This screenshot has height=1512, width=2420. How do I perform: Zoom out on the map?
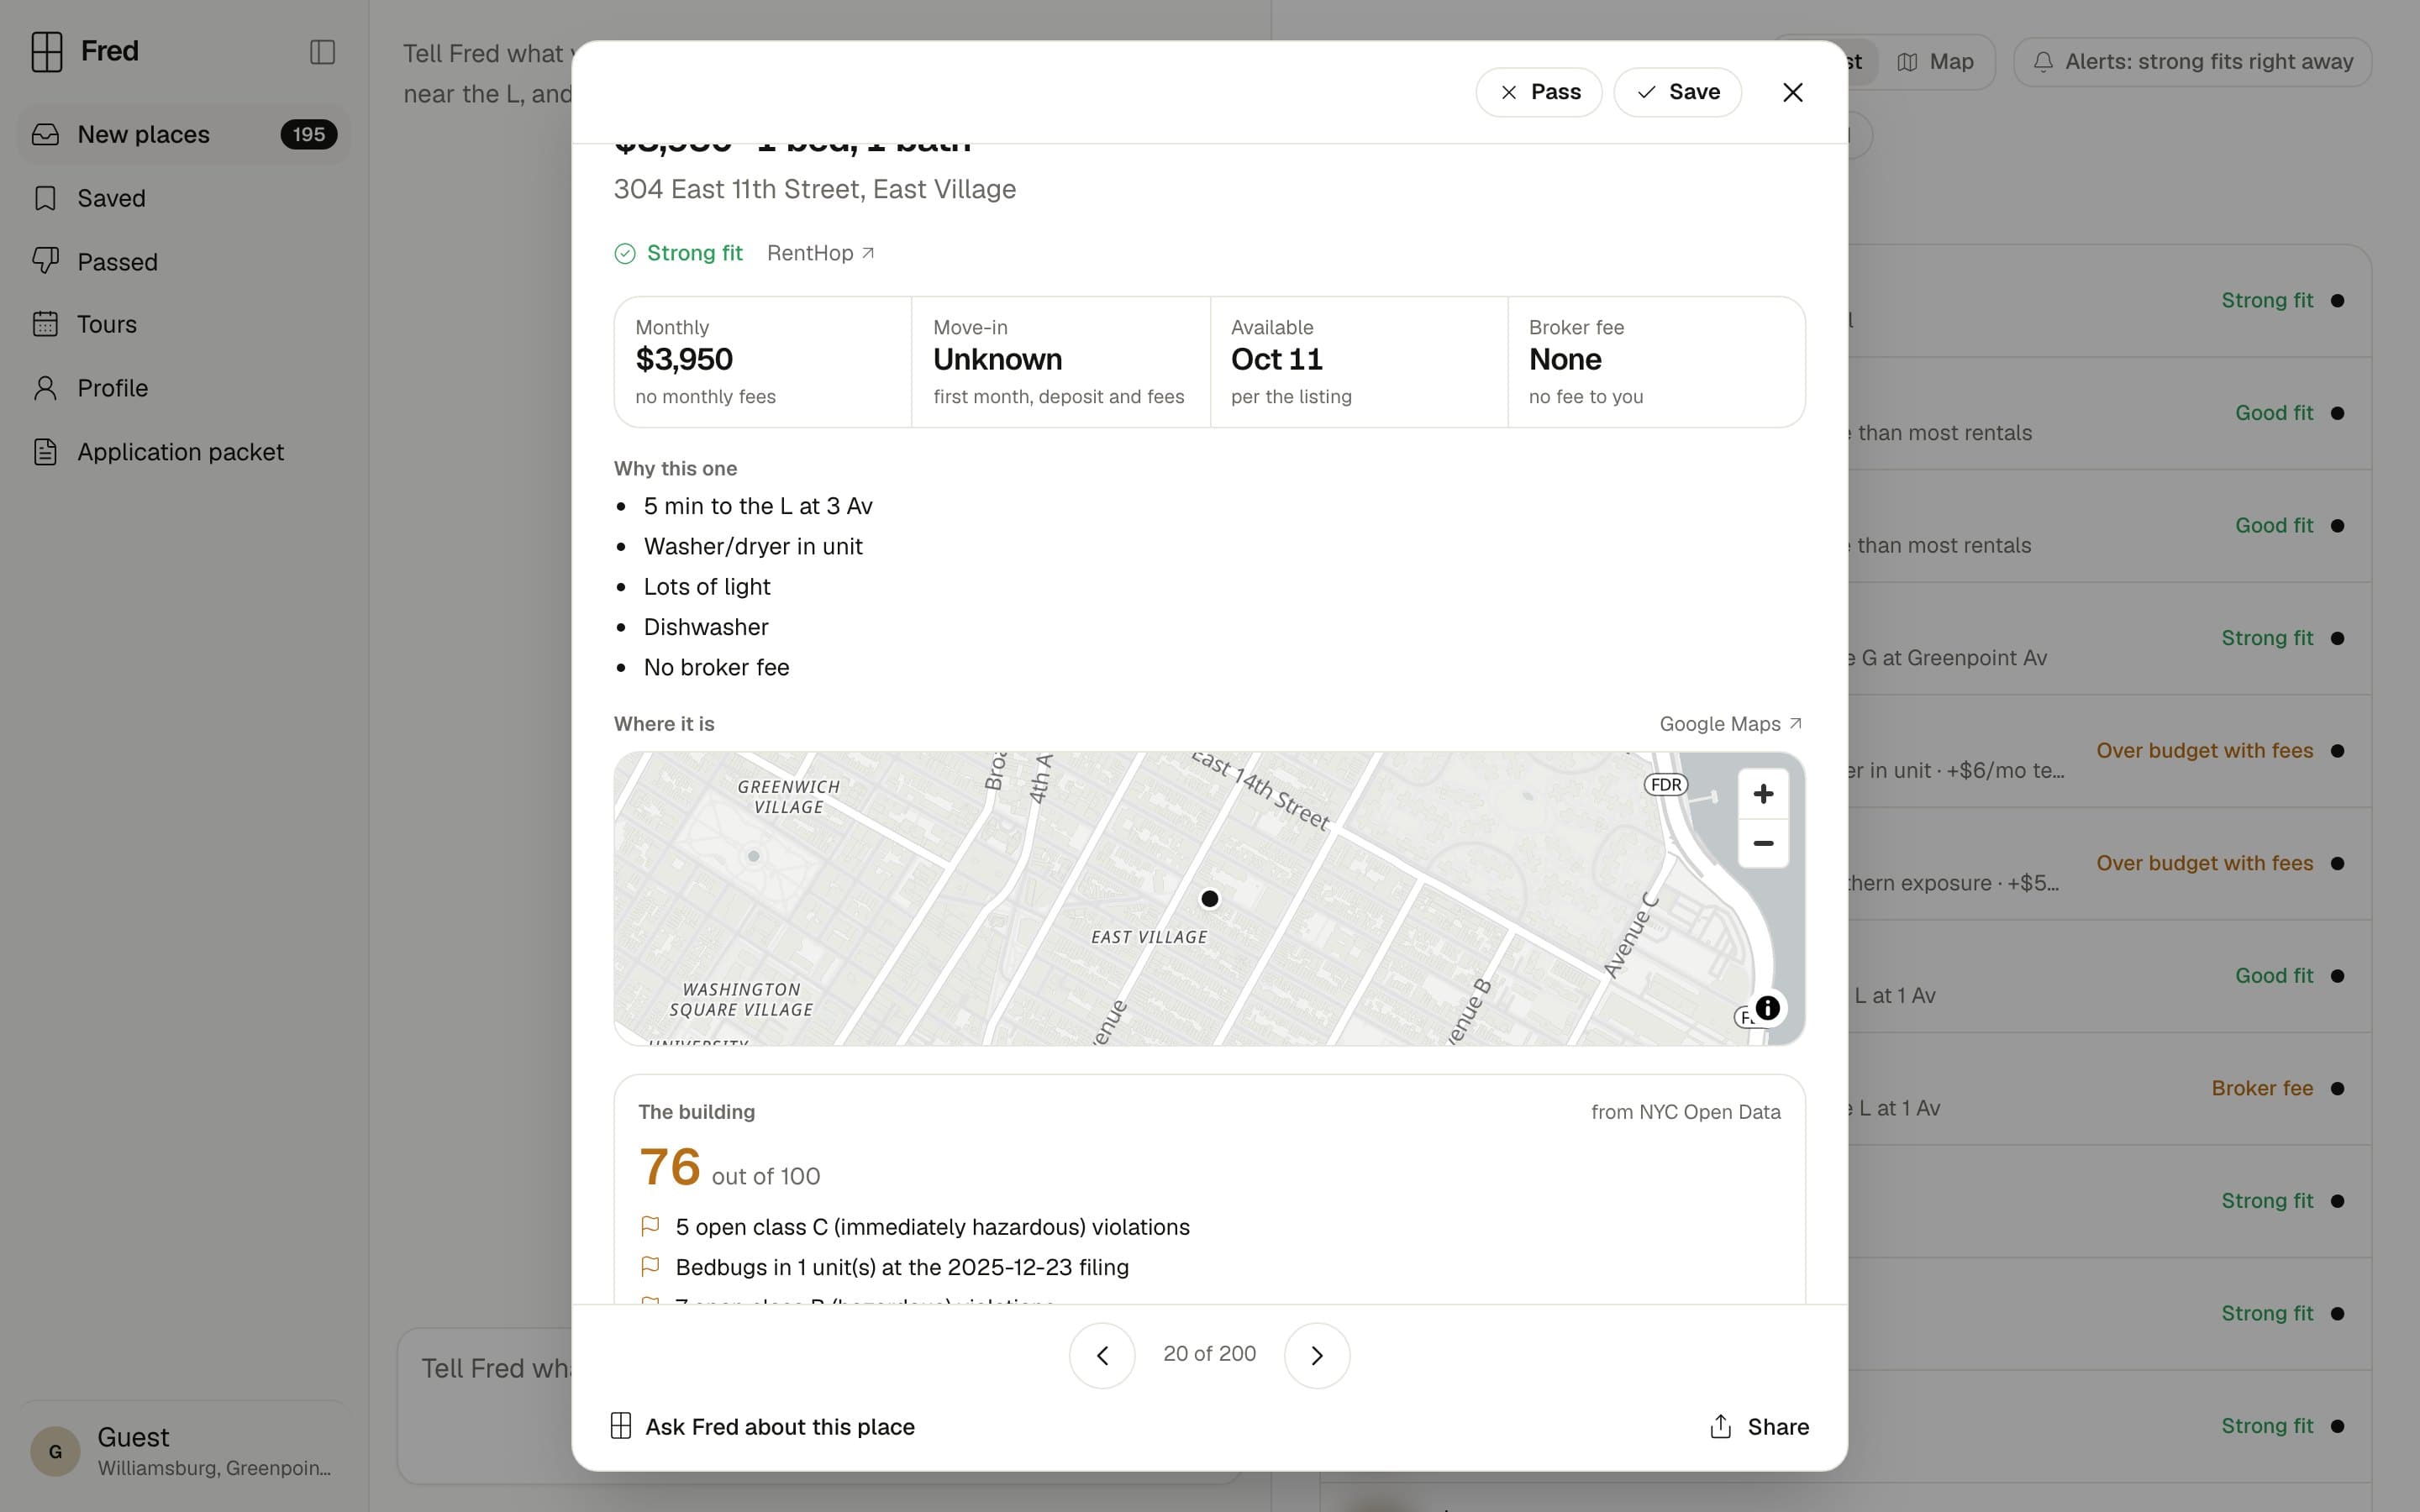1763,844
